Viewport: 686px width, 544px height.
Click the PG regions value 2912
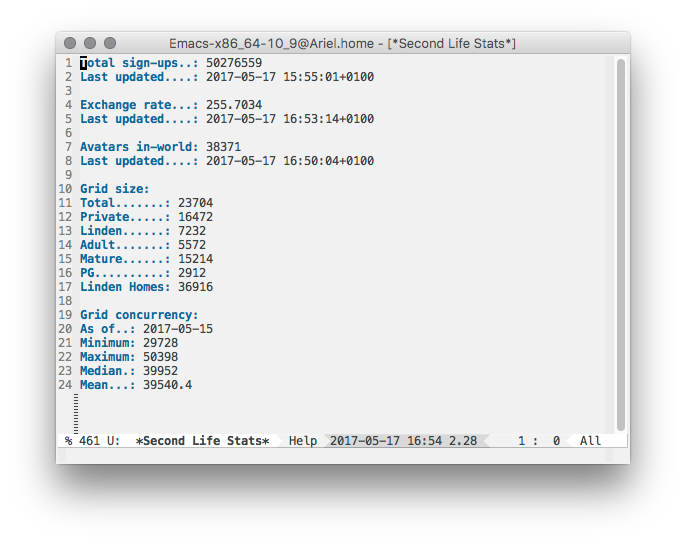(x=192, y=273)
